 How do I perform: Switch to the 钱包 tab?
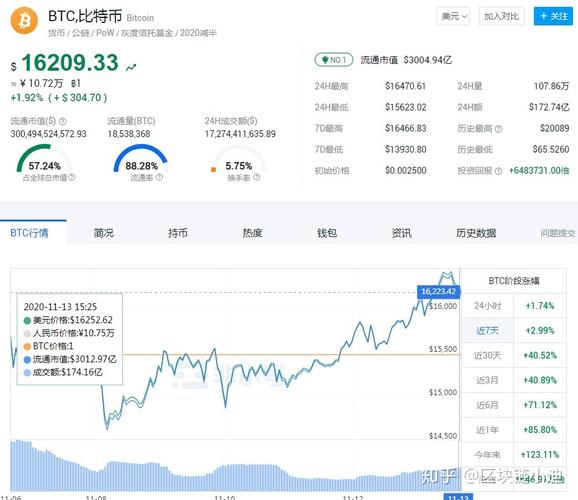click(327, 233)
